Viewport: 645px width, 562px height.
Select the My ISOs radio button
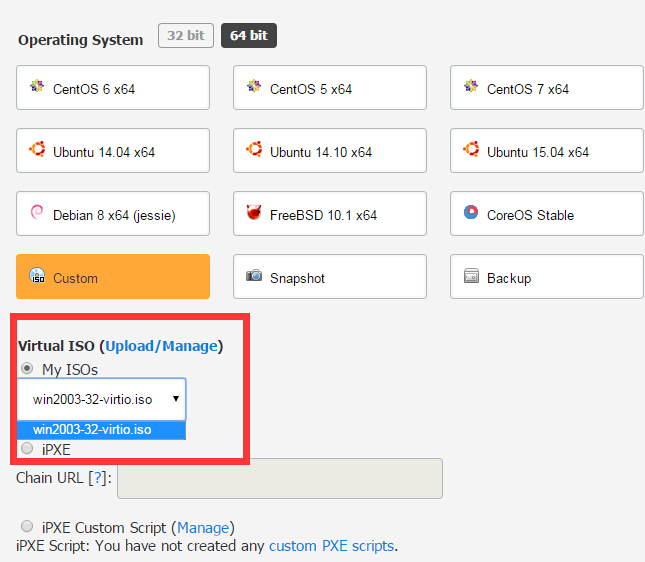tap(27, 369)
